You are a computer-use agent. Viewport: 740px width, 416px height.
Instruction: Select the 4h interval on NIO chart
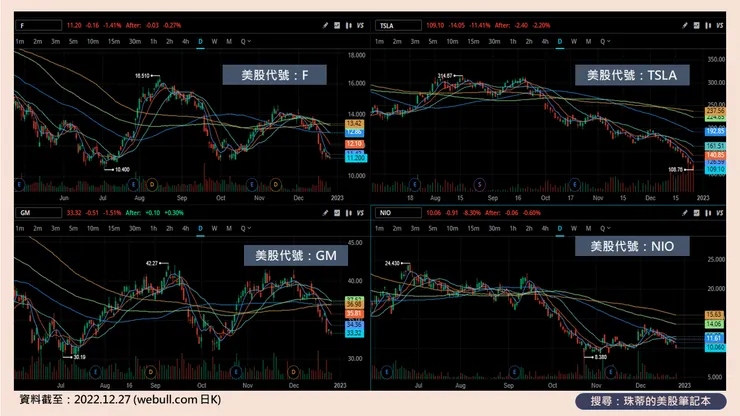(545, 229)
